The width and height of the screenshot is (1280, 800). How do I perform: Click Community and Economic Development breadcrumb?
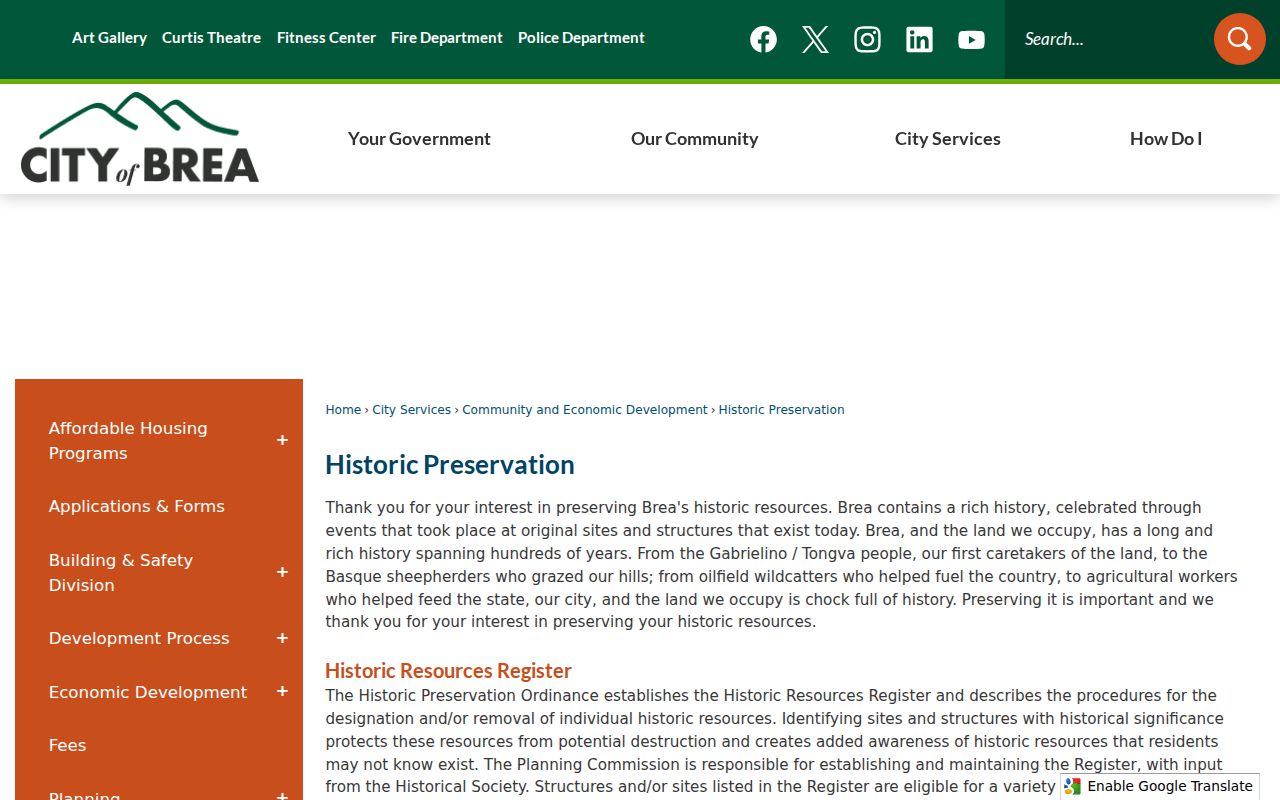pyautogui.click(x=585, y=410)
